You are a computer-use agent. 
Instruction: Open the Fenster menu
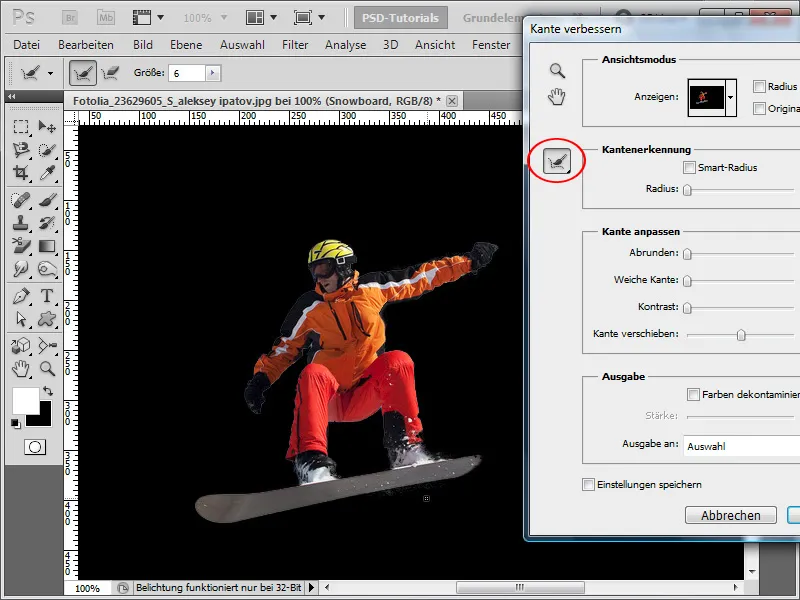(x=491, y=45)
